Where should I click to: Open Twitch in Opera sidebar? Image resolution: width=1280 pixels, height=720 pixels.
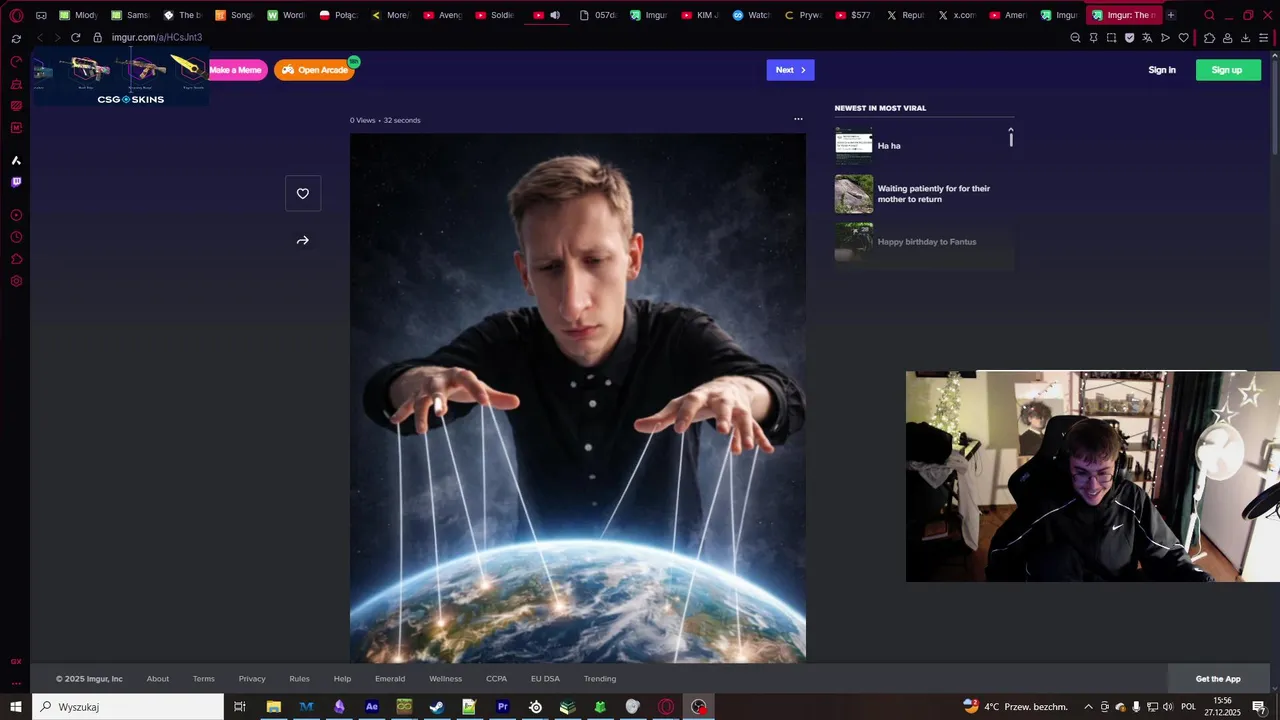16,182
